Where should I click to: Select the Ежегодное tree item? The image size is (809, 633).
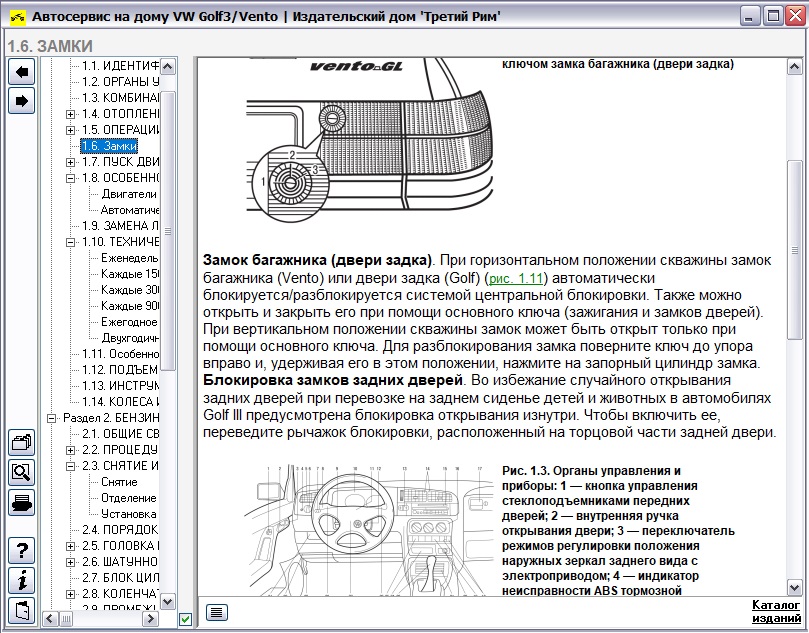(130, 322)
